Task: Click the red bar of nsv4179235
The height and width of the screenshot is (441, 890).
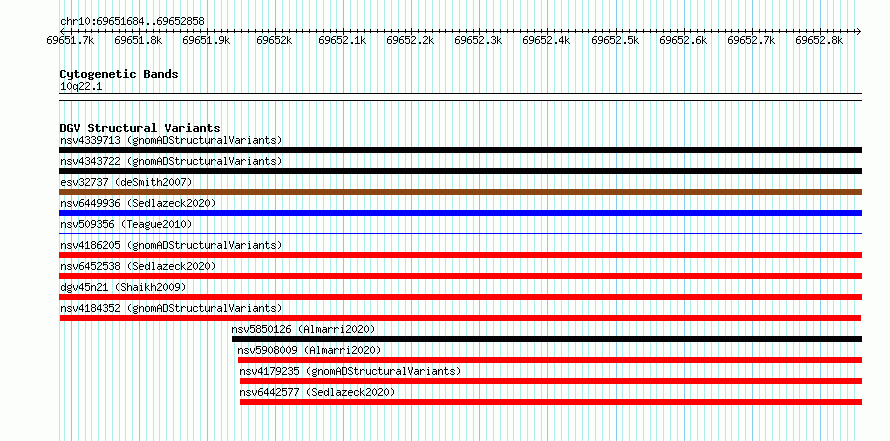Action: [x=551, y=381]
